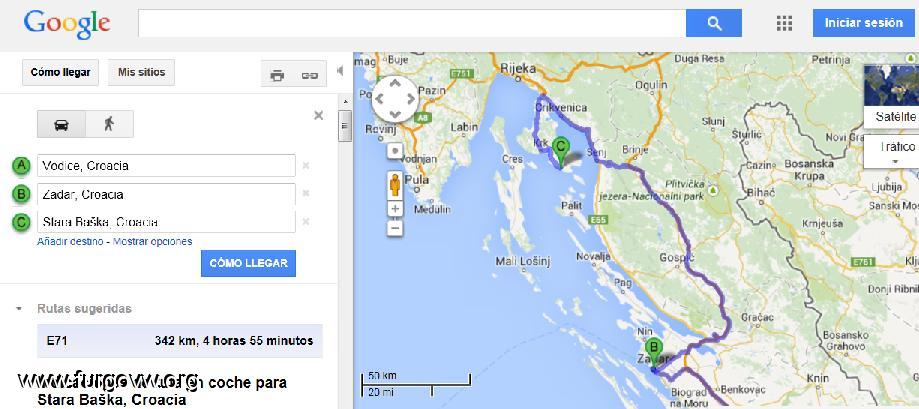The image size is (919, 409).
Task: Click the Google search box
Action: tap(412, 23)
